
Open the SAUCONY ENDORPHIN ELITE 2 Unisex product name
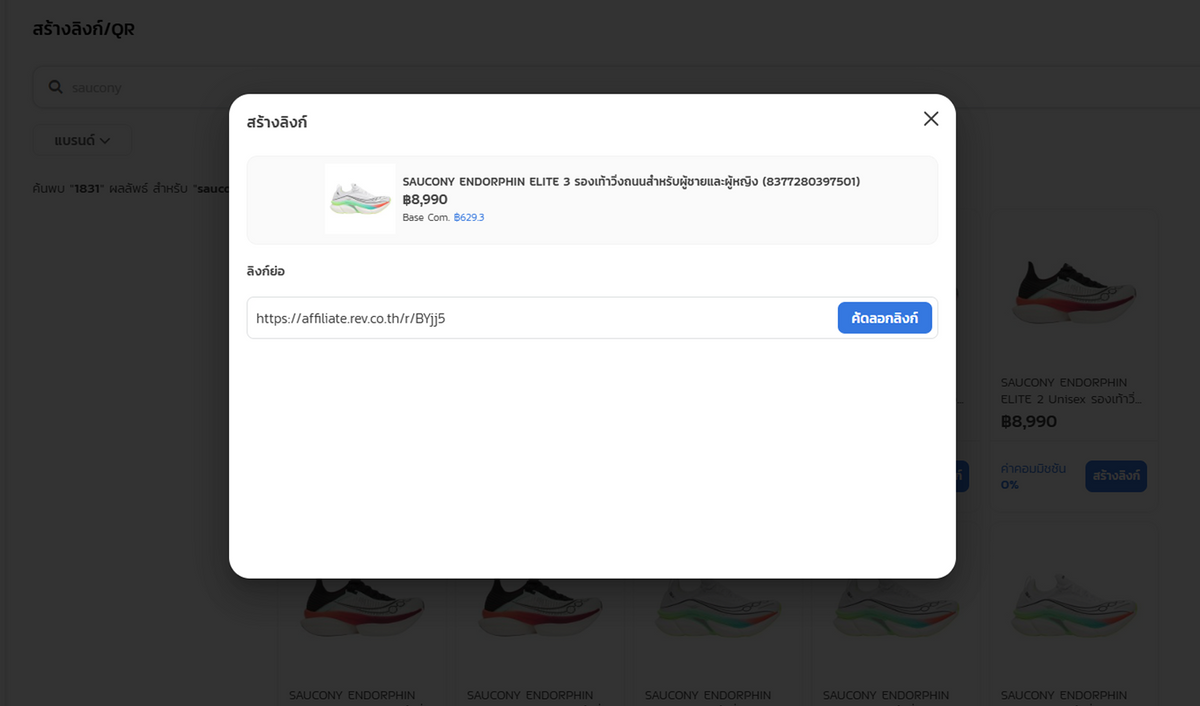pyautogui.click(x=1073, y=390)
